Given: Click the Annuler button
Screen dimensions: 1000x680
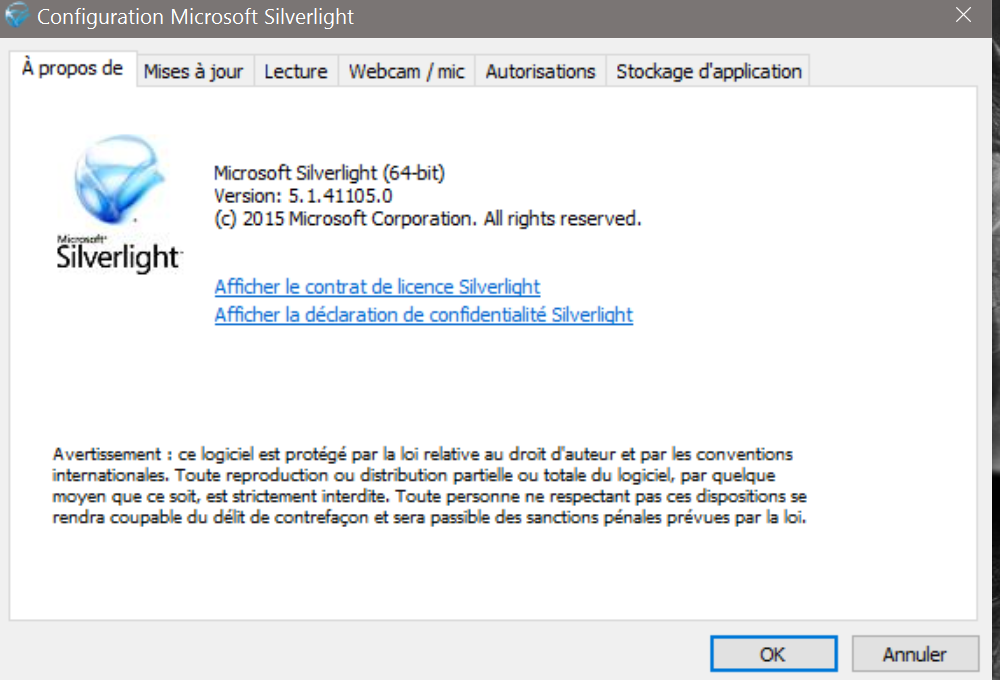Looking at the screenshot, I should coord(914,655).
